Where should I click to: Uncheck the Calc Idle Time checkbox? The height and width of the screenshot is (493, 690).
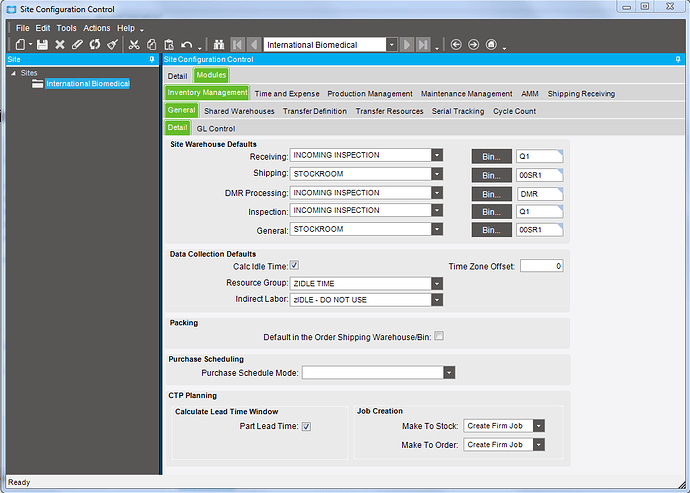click(294, 266)
